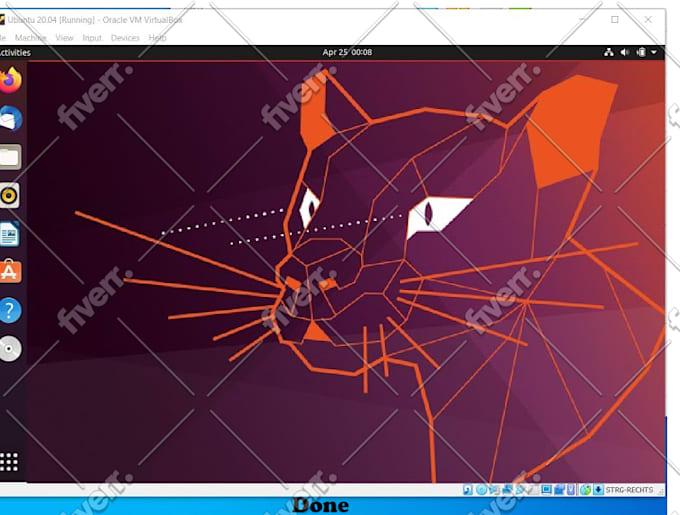Show Applications grid button
This screenshot has width=680, height=515.
tap(9, 462)
